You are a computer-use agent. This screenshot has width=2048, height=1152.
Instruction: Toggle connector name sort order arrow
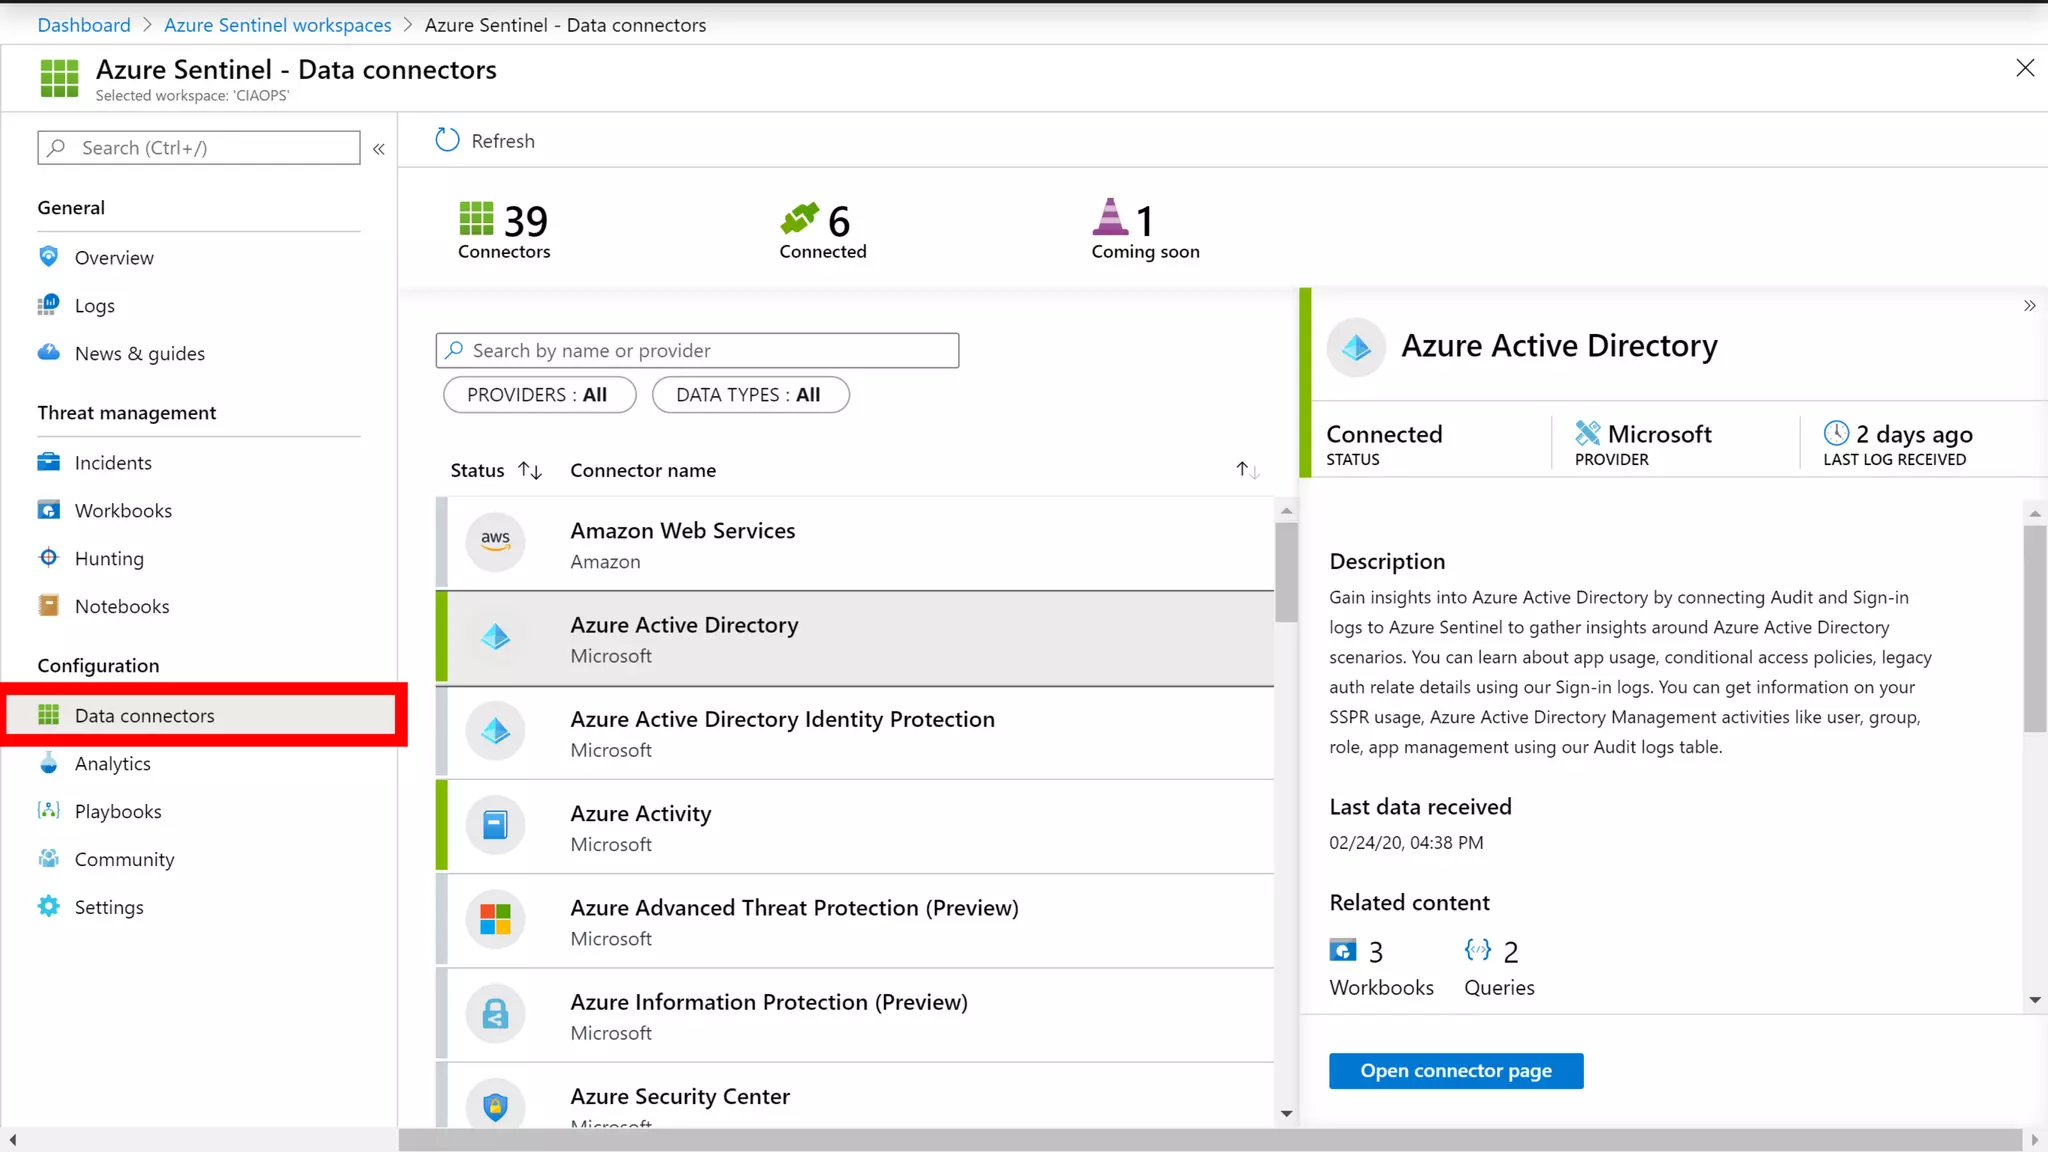pyautogui.click(x=1246, y=470)
